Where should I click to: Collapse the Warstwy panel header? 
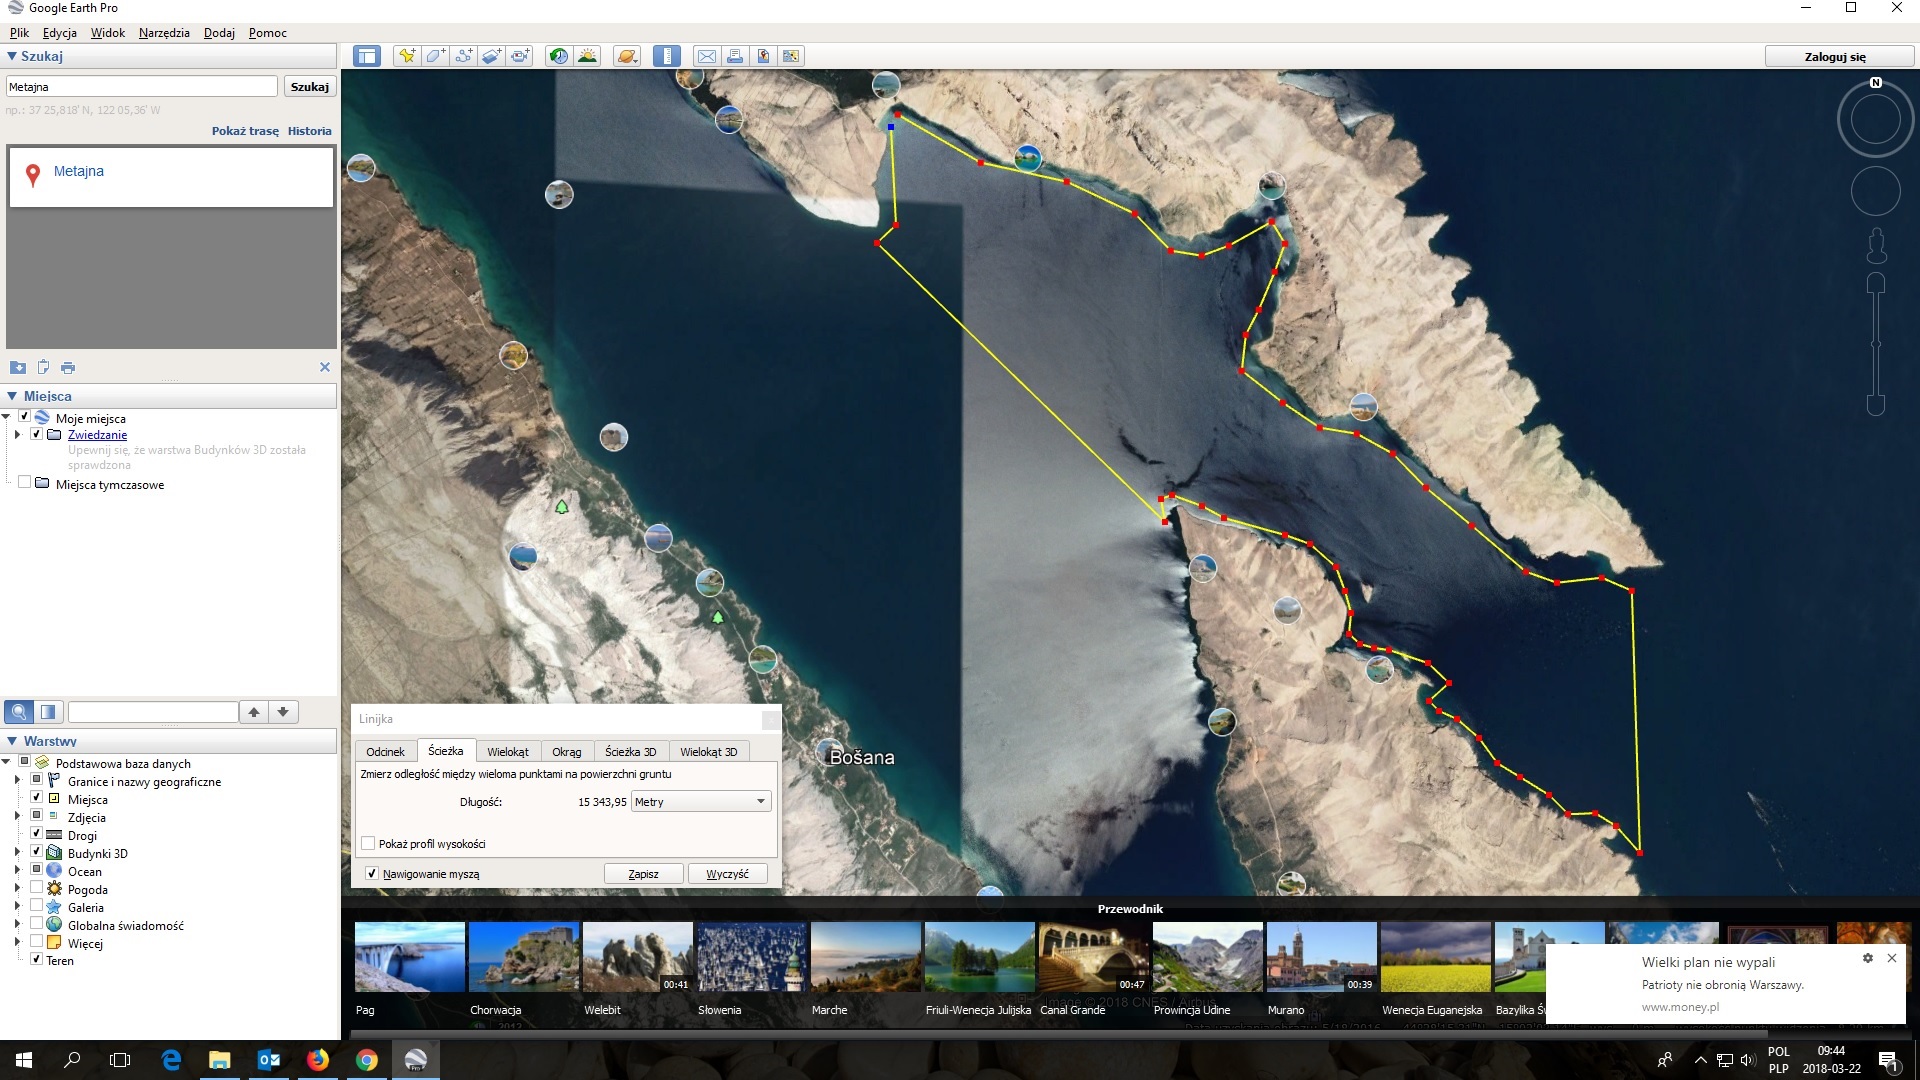[12, 741]
